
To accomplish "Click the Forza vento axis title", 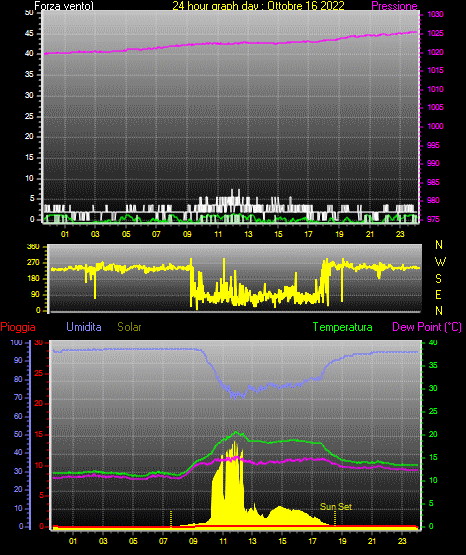I will (64, 6).
